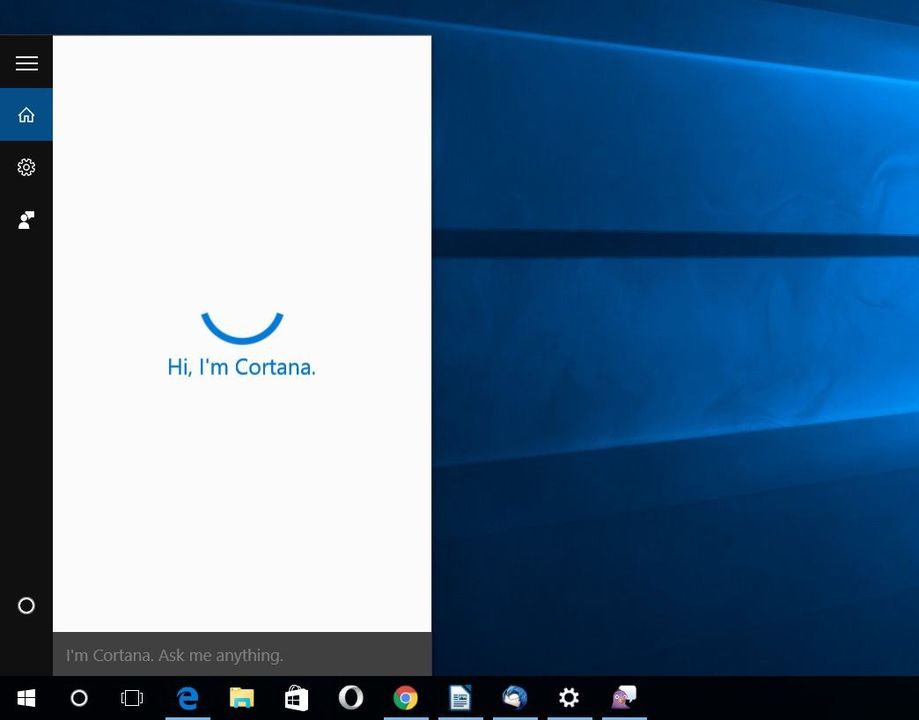Click the Cortana search circle in taskbar
The height and width of the screenshot is (720, 919).
[78, 697]
